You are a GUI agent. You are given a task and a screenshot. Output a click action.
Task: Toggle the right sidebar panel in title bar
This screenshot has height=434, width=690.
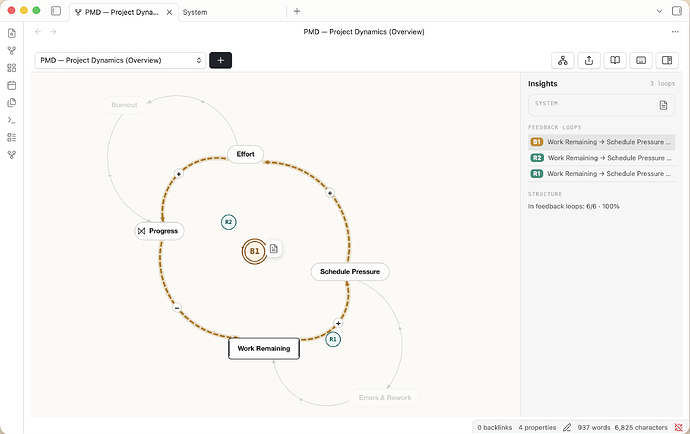(x=677, y=11)
